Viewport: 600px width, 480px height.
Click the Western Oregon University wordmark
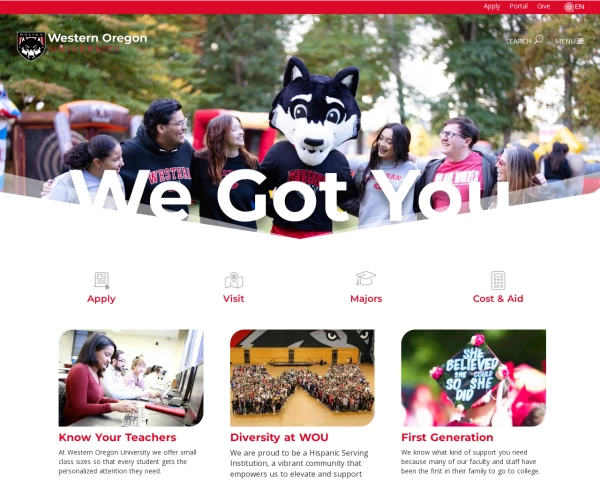click(x=98, y=43)
